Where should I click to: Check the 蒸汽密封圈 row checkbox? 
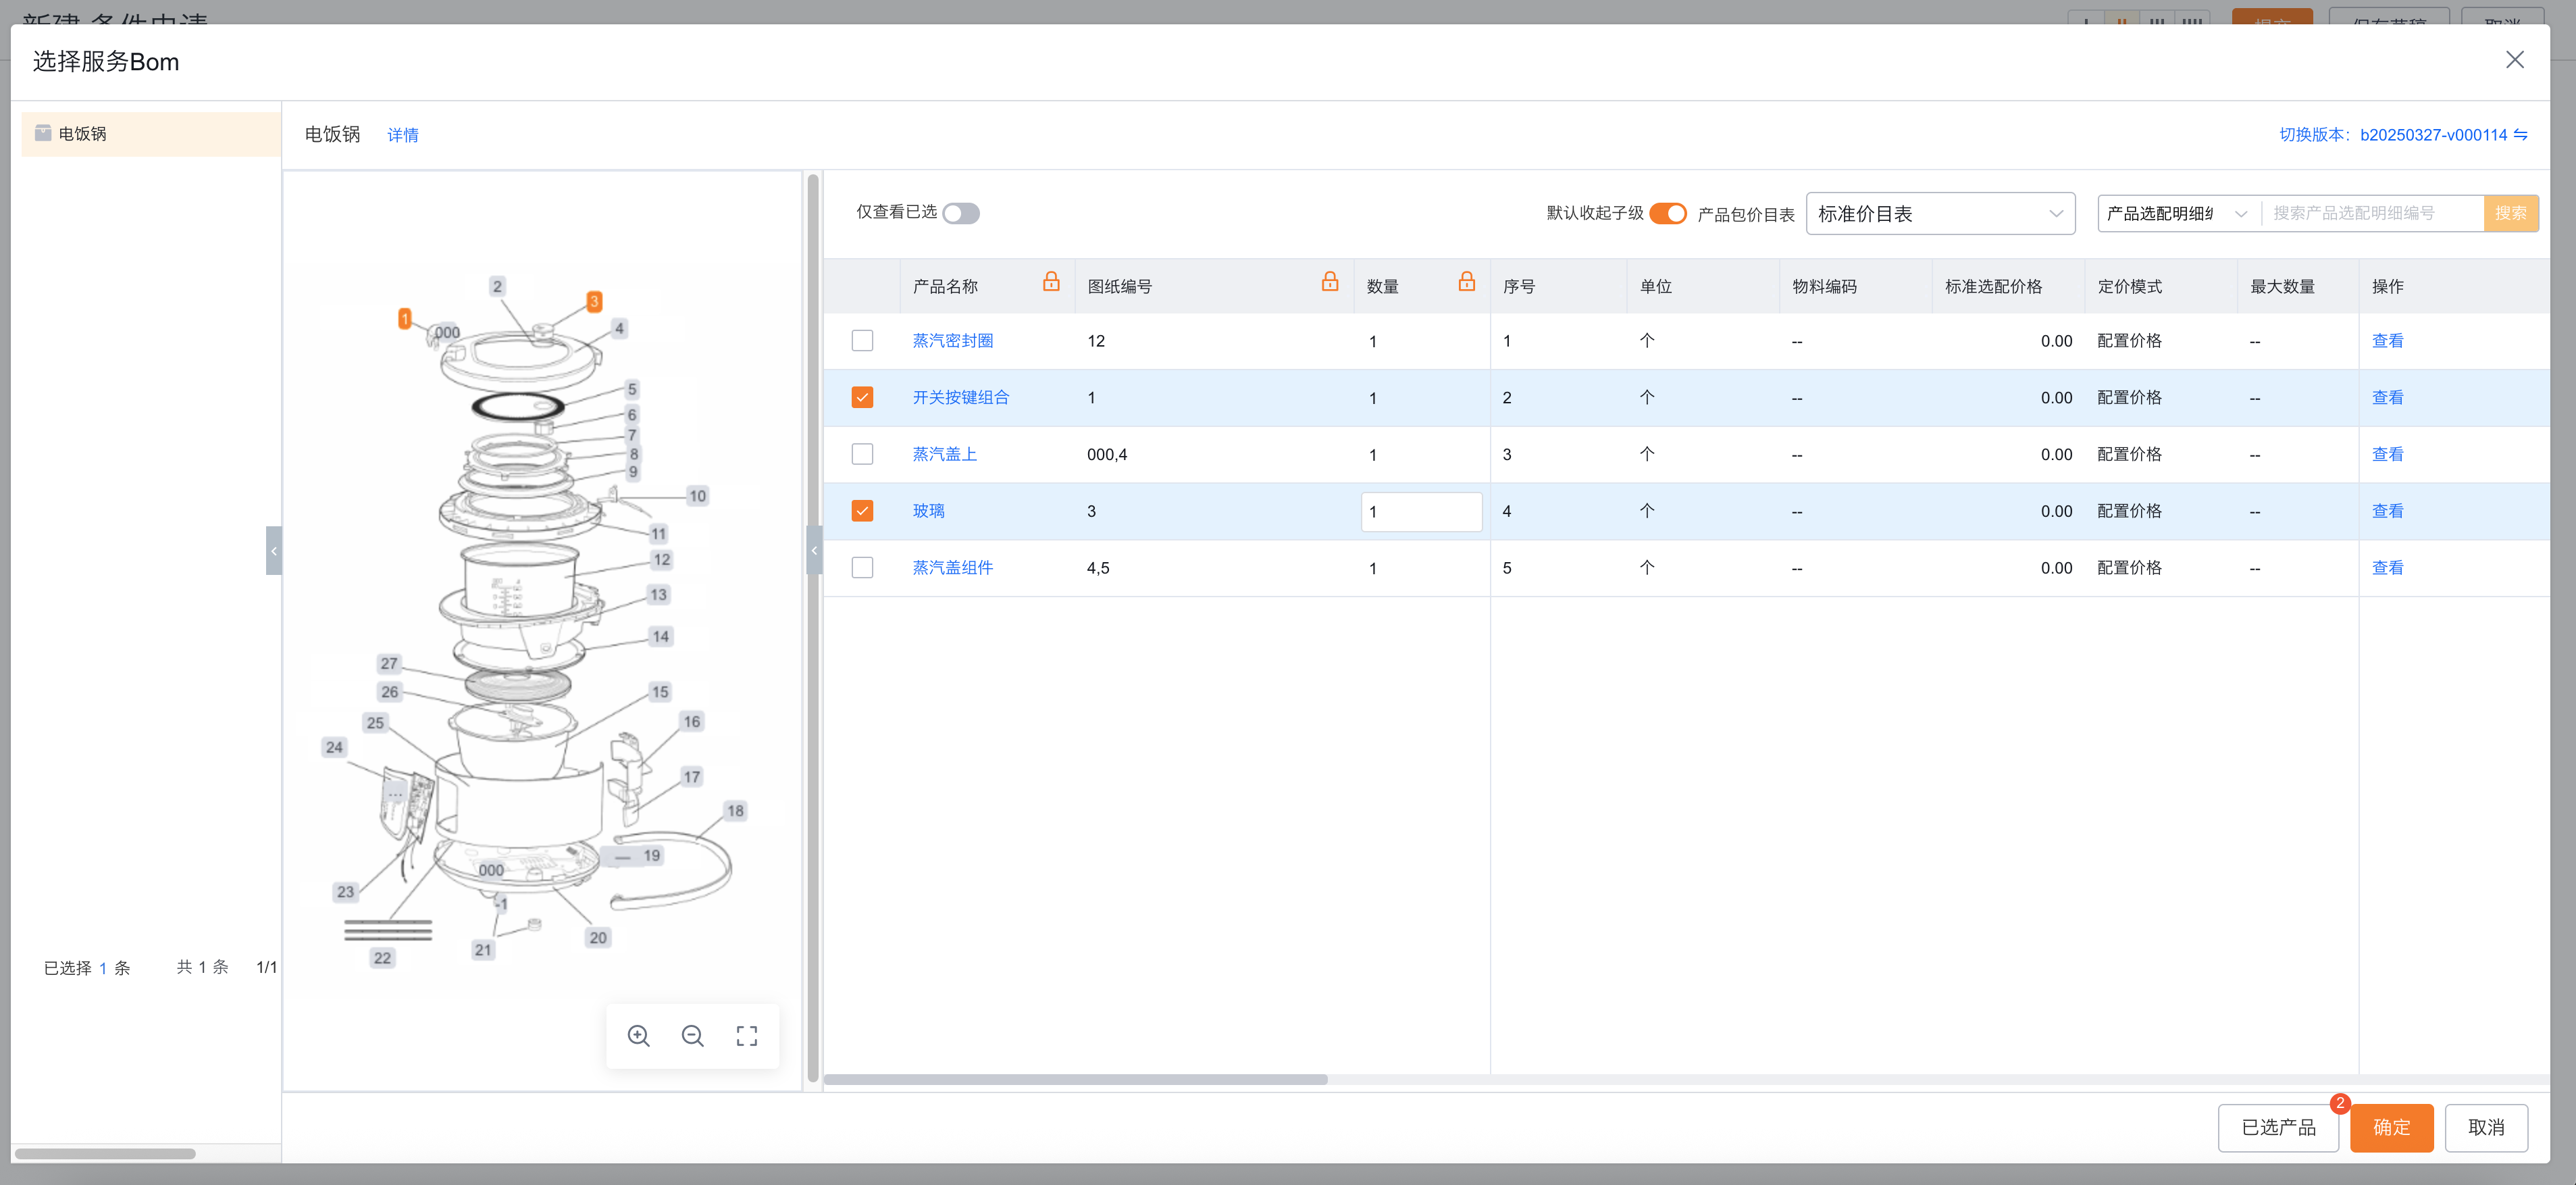pyautogui.click(x=862, y=341)
